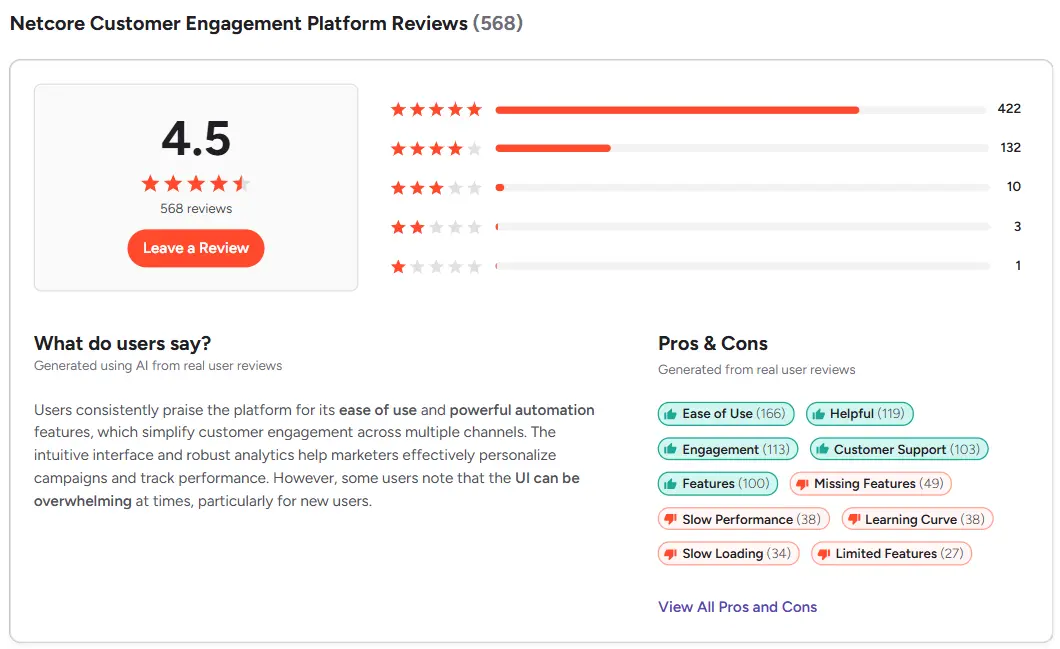This screenshot has height=649, width=1060.
Task: Open the Slow Loading (34) tag
Action: coord(728,554)
